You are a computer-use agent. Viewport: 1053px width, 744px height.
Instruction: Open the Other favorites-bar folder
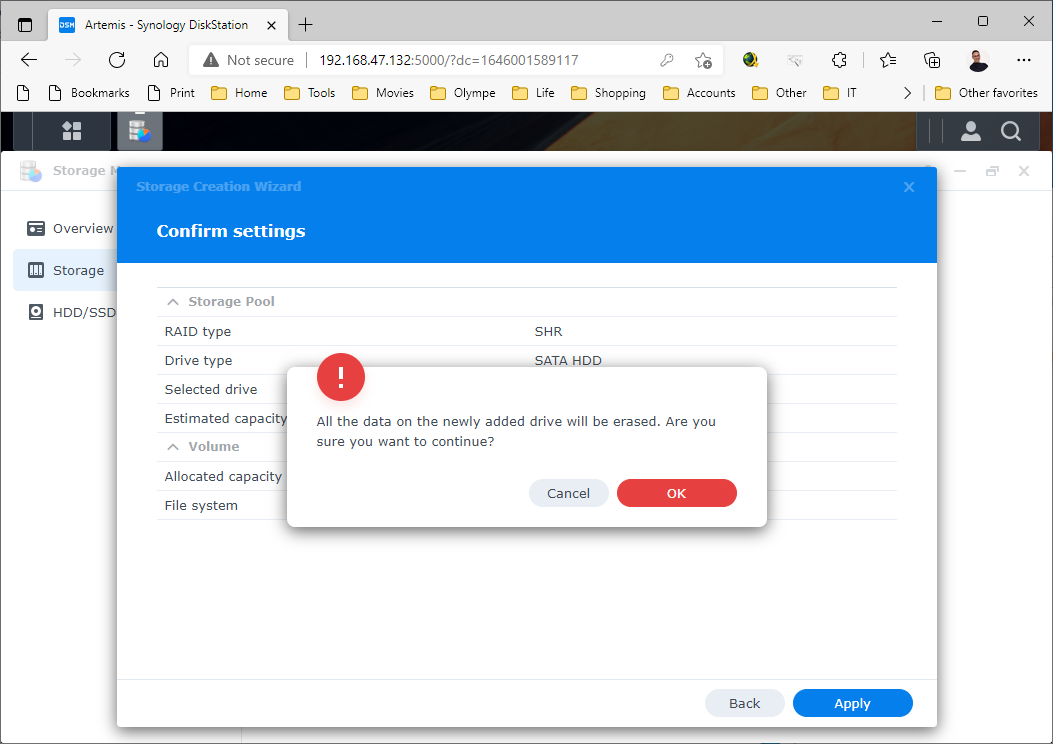coord(780,93)
